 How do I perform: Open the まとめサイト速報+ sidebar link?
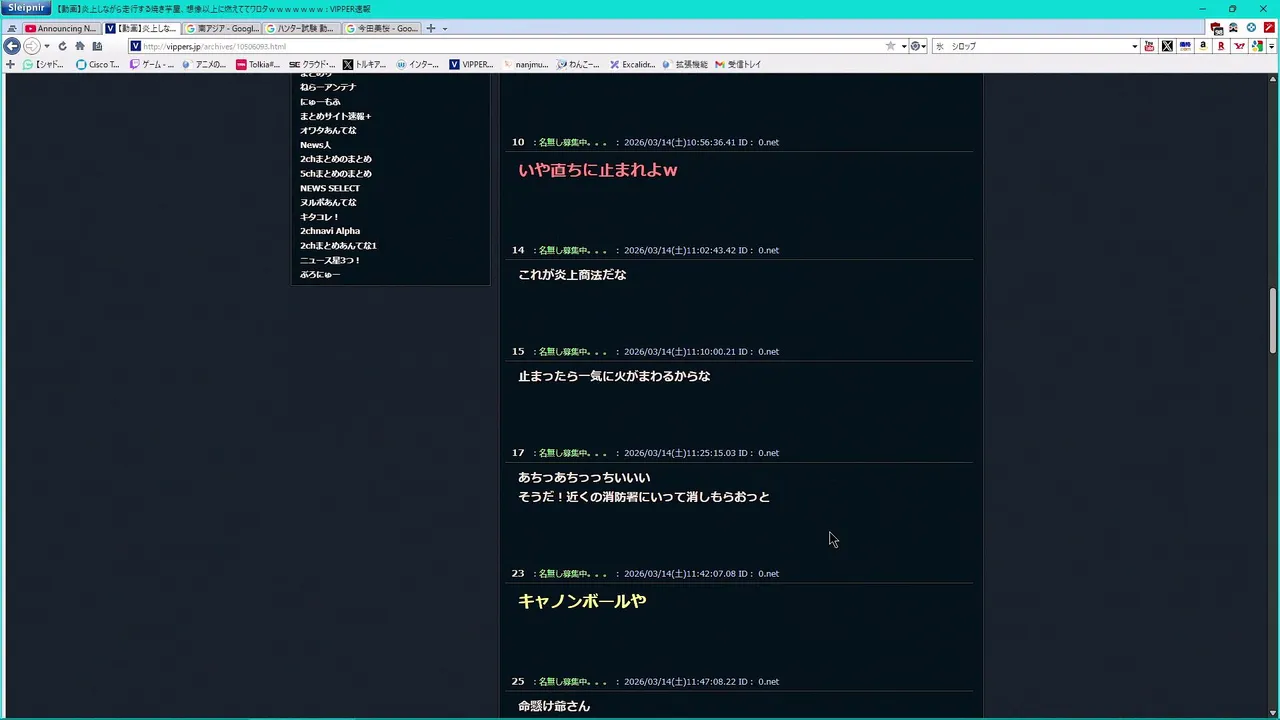pyautogui.click(x=335, y=116)
